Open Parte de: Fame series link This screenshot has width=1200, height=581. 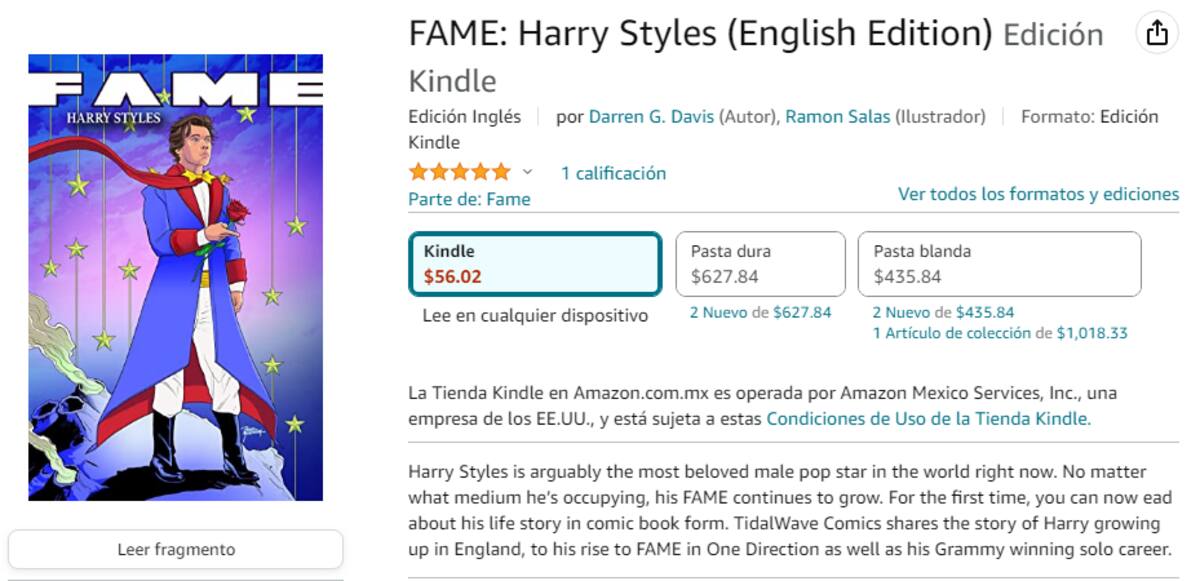(x=469, y=199)
